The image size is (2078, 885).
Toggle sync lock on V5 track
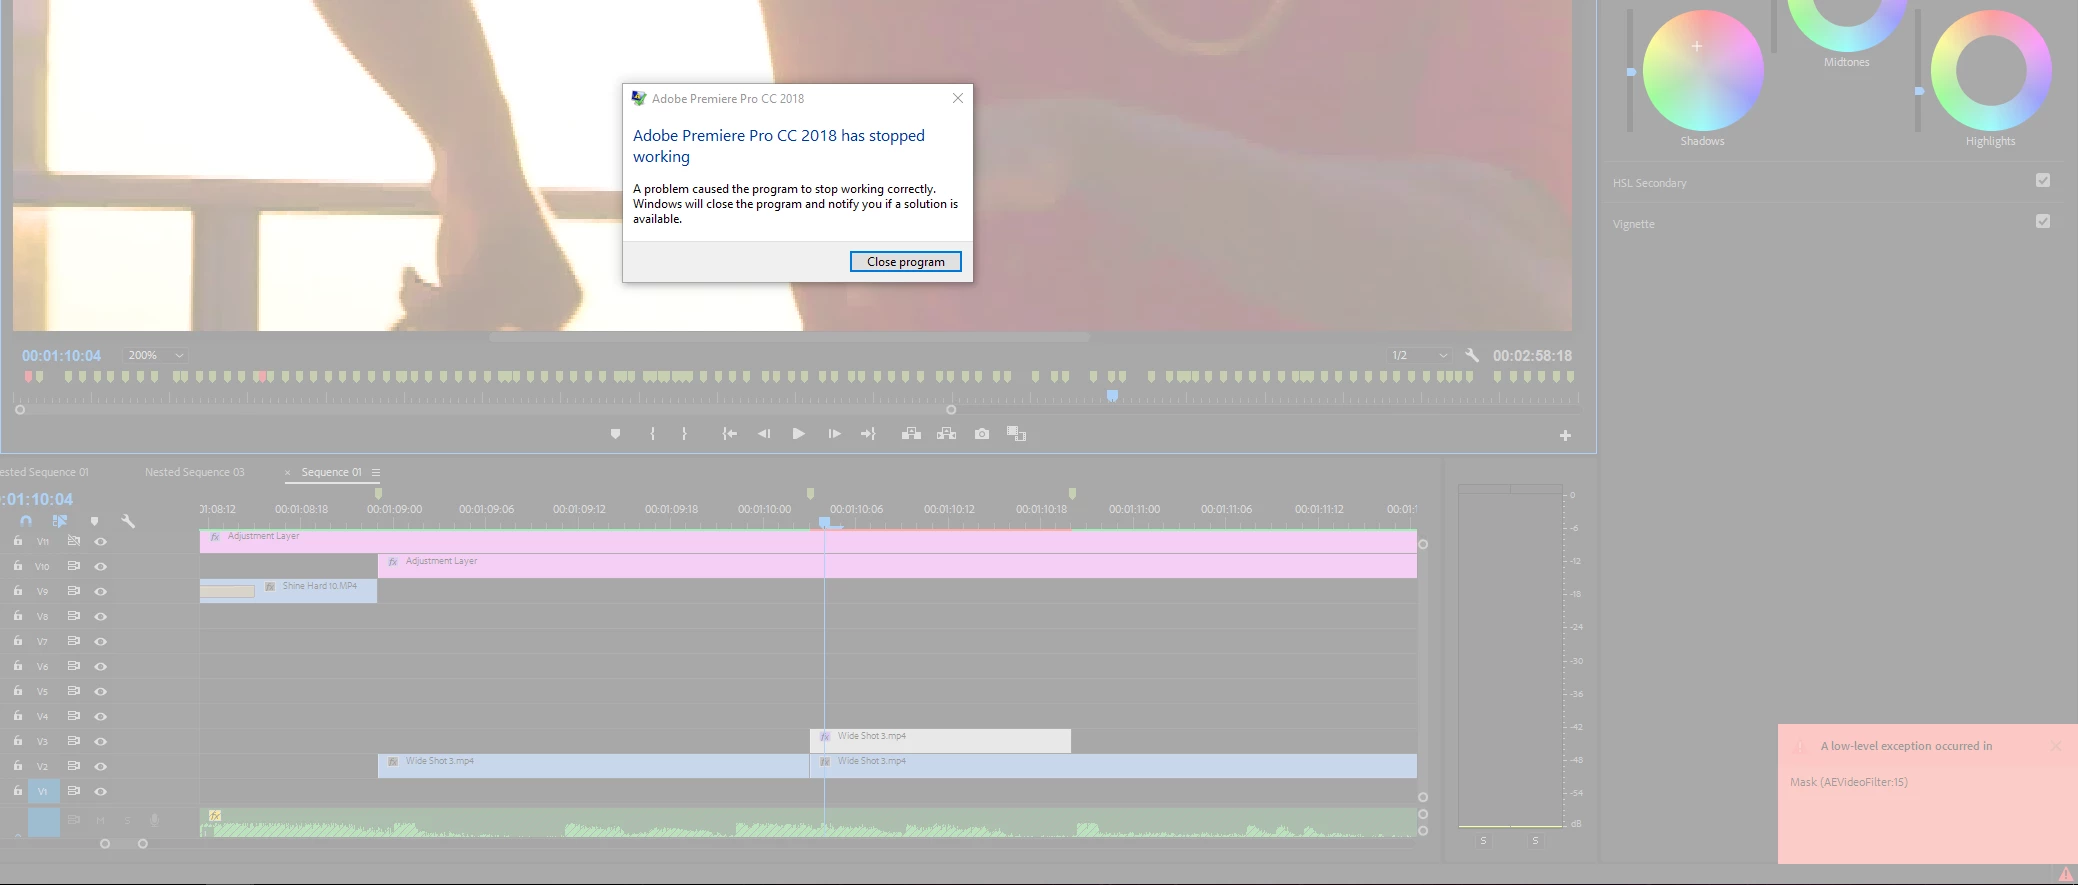pyautogui.click(x=73, y=690)
